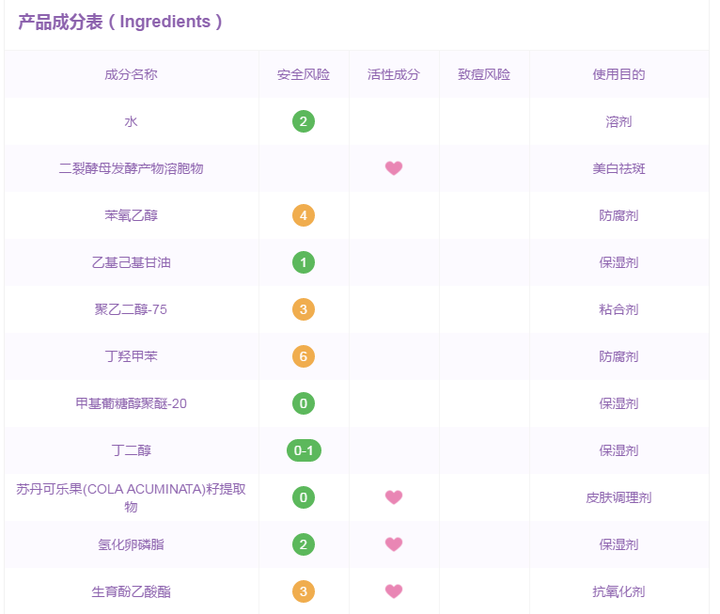Click the 0-1 risk badge for 丁二醇
720x614 pixels.
click(304, 451)
